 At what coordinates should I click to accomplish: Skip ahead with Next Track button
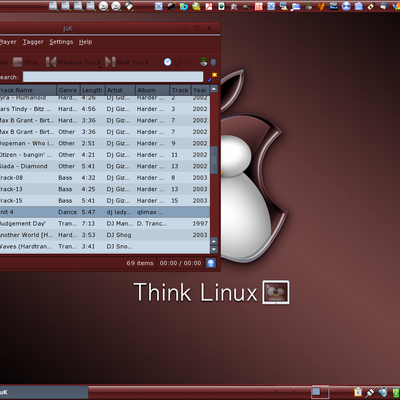(x=127, y=62)
